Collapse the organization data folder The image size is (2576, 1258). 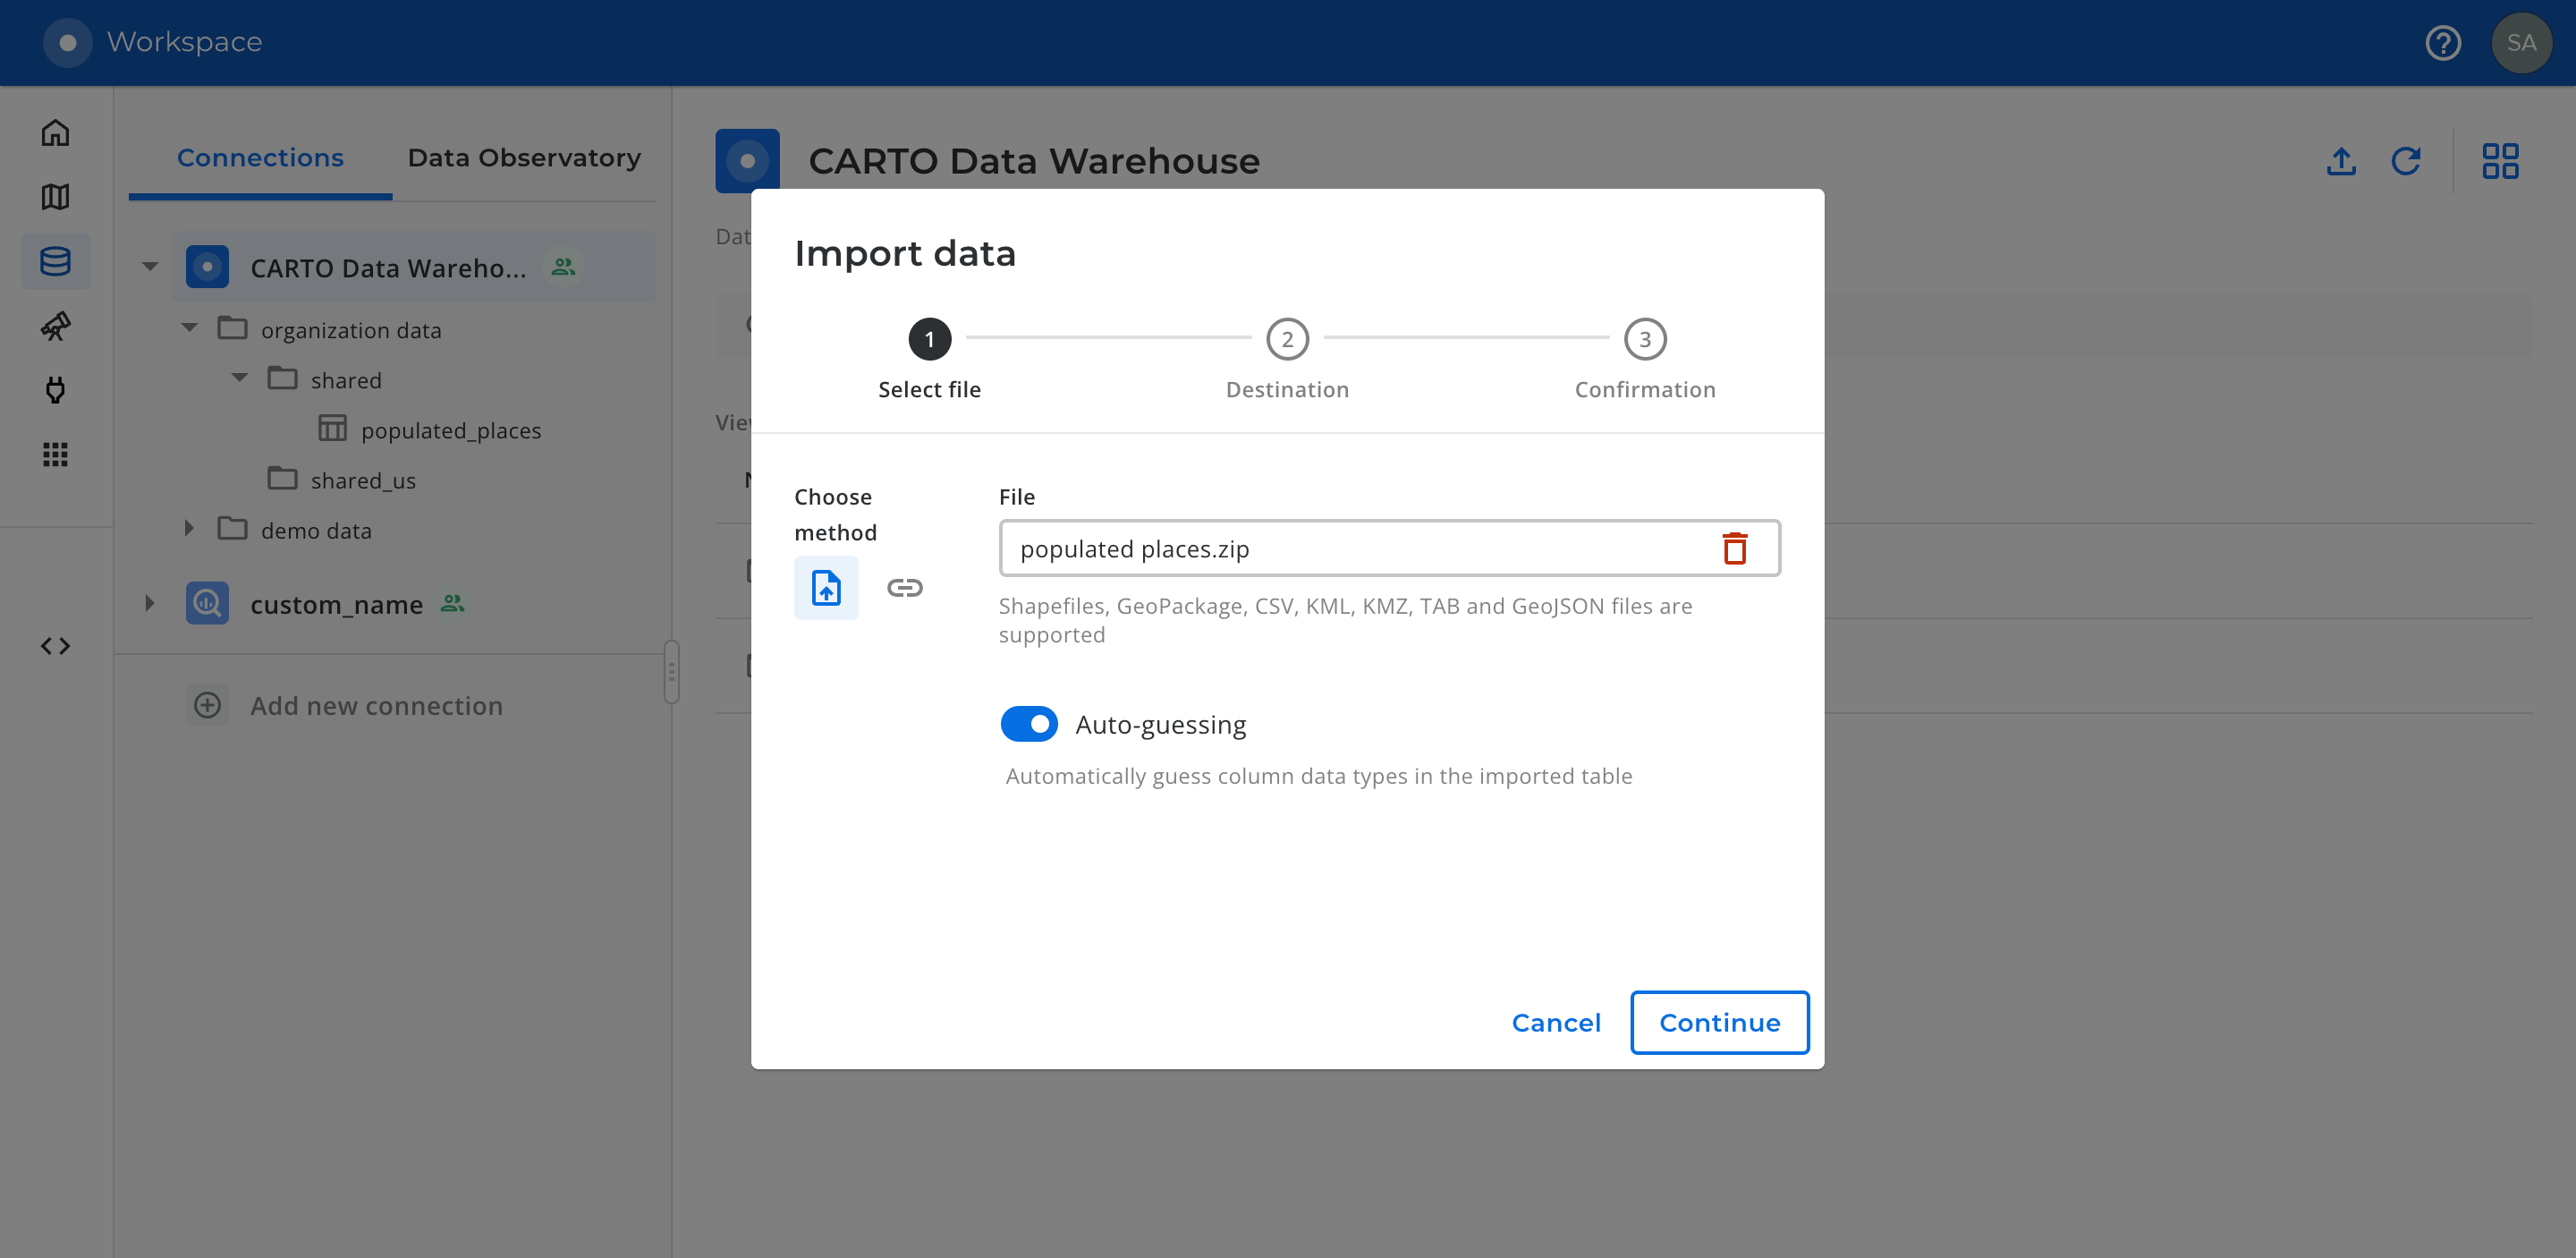point(190,328)
